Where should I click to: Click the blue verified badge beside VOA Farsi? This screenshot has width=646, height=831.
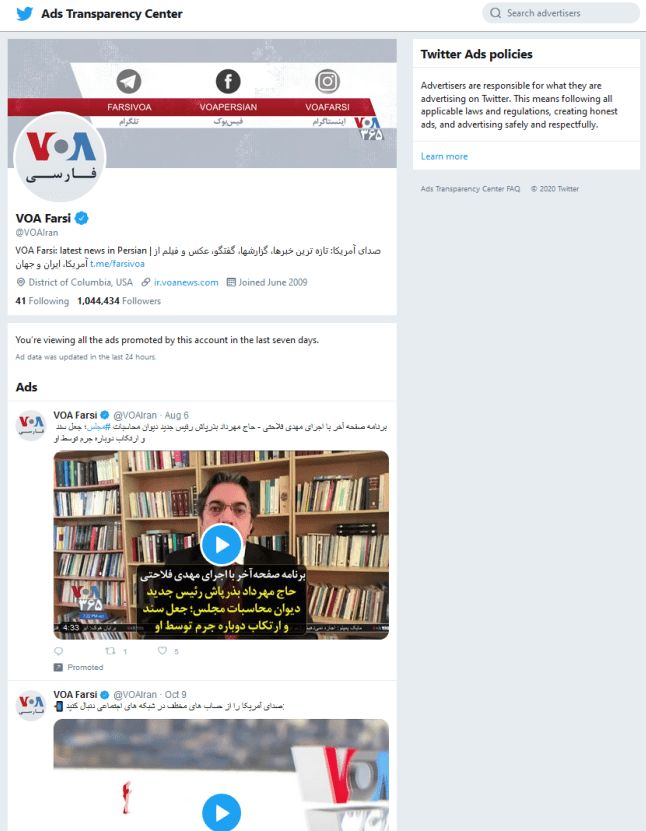click(81, 218)
